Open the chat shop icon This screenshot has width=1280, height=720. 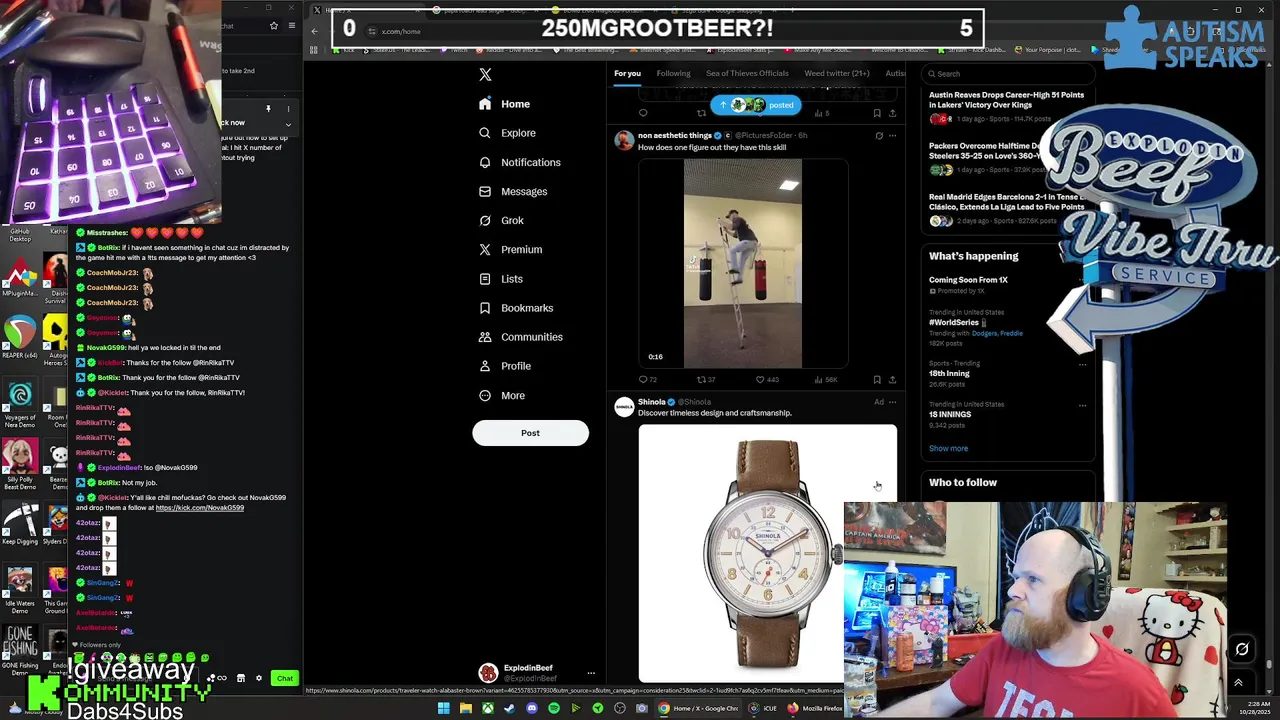pos(240,679)
